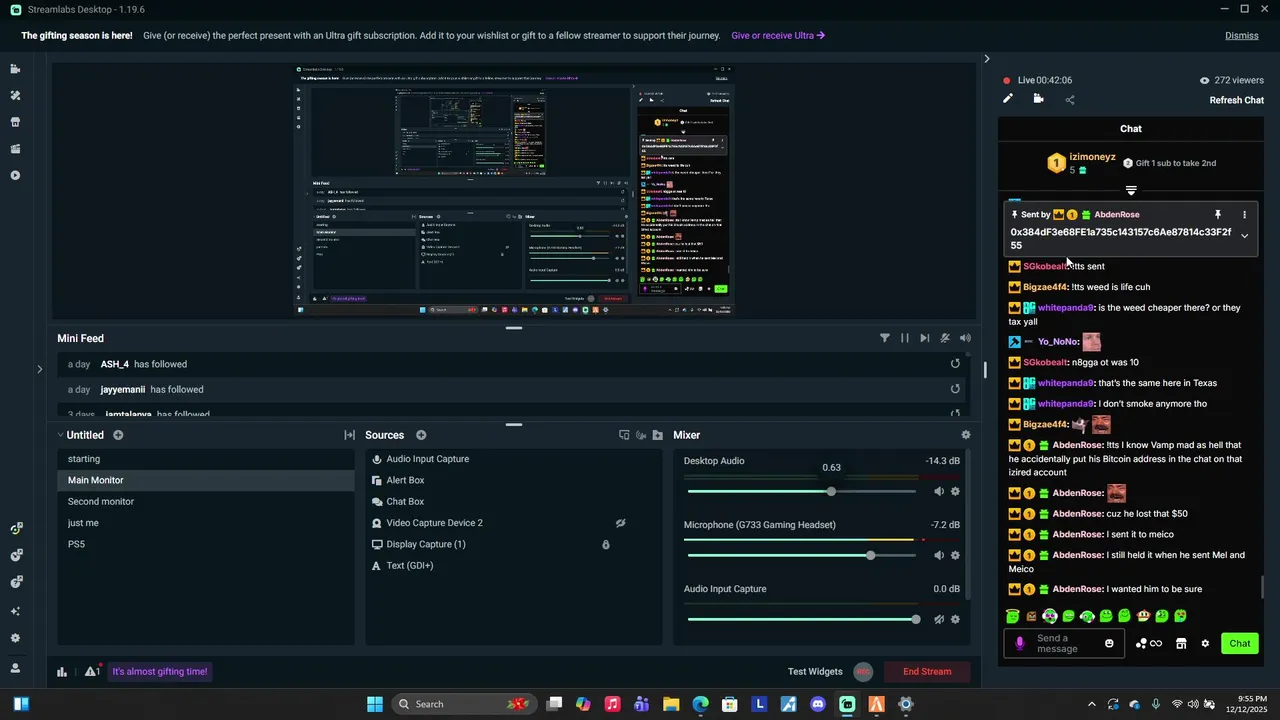Show hidden system tray icons
The image size is (1280, 720).
pyautogui.click(x=1091, y=704)
